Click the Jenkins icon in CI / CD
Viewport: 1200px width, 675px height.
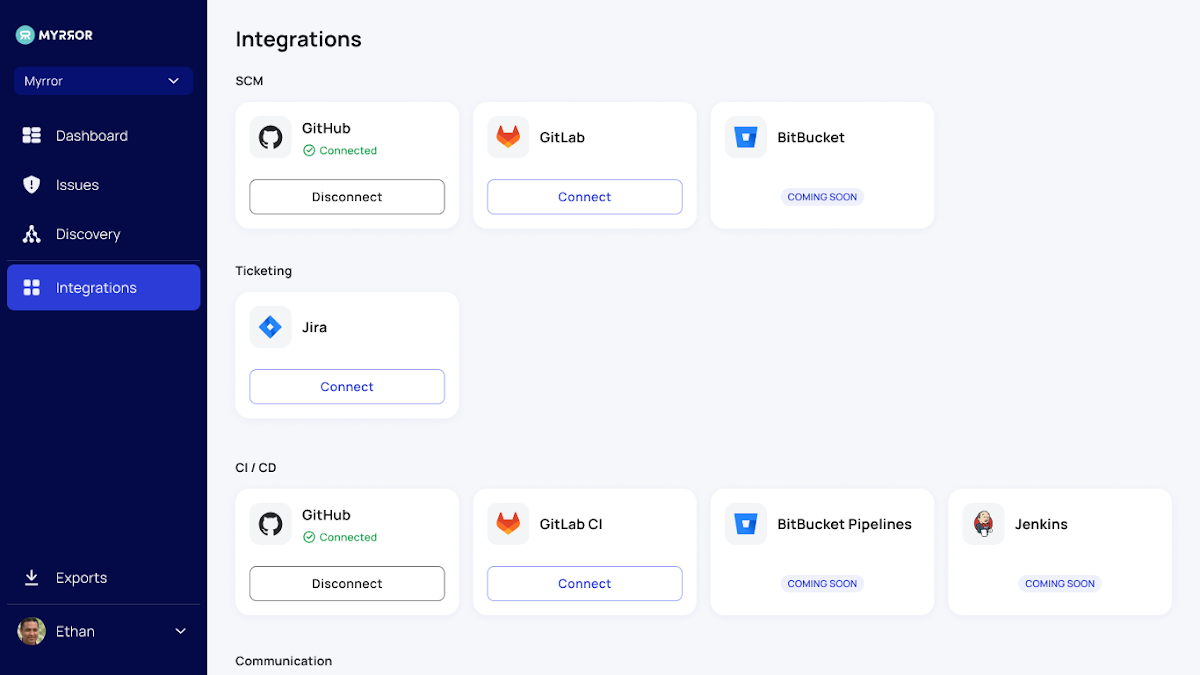click(x=983, y=524)
